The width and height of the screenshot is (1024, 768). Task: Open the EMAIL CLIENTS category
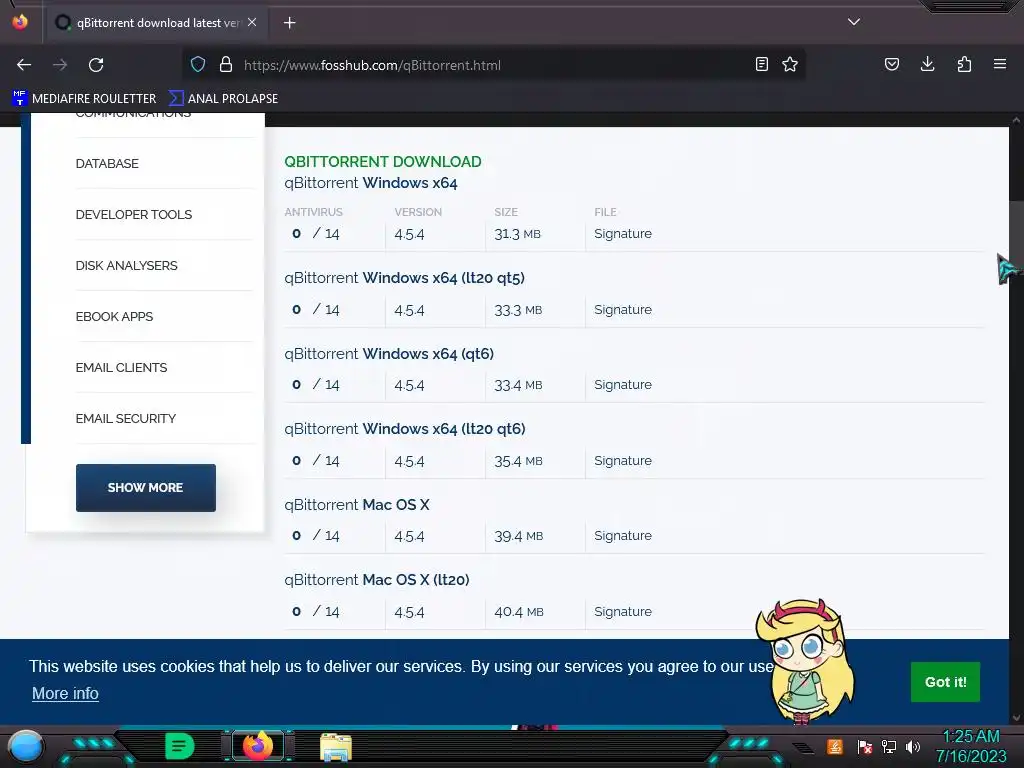tap(121, 367)
